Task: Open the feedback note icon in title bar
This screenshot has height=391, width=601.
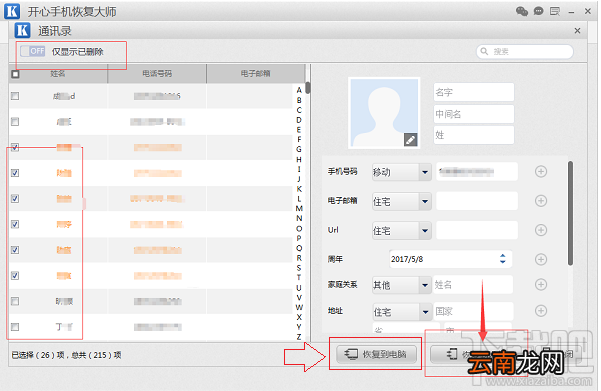Action: coord(555,12)
